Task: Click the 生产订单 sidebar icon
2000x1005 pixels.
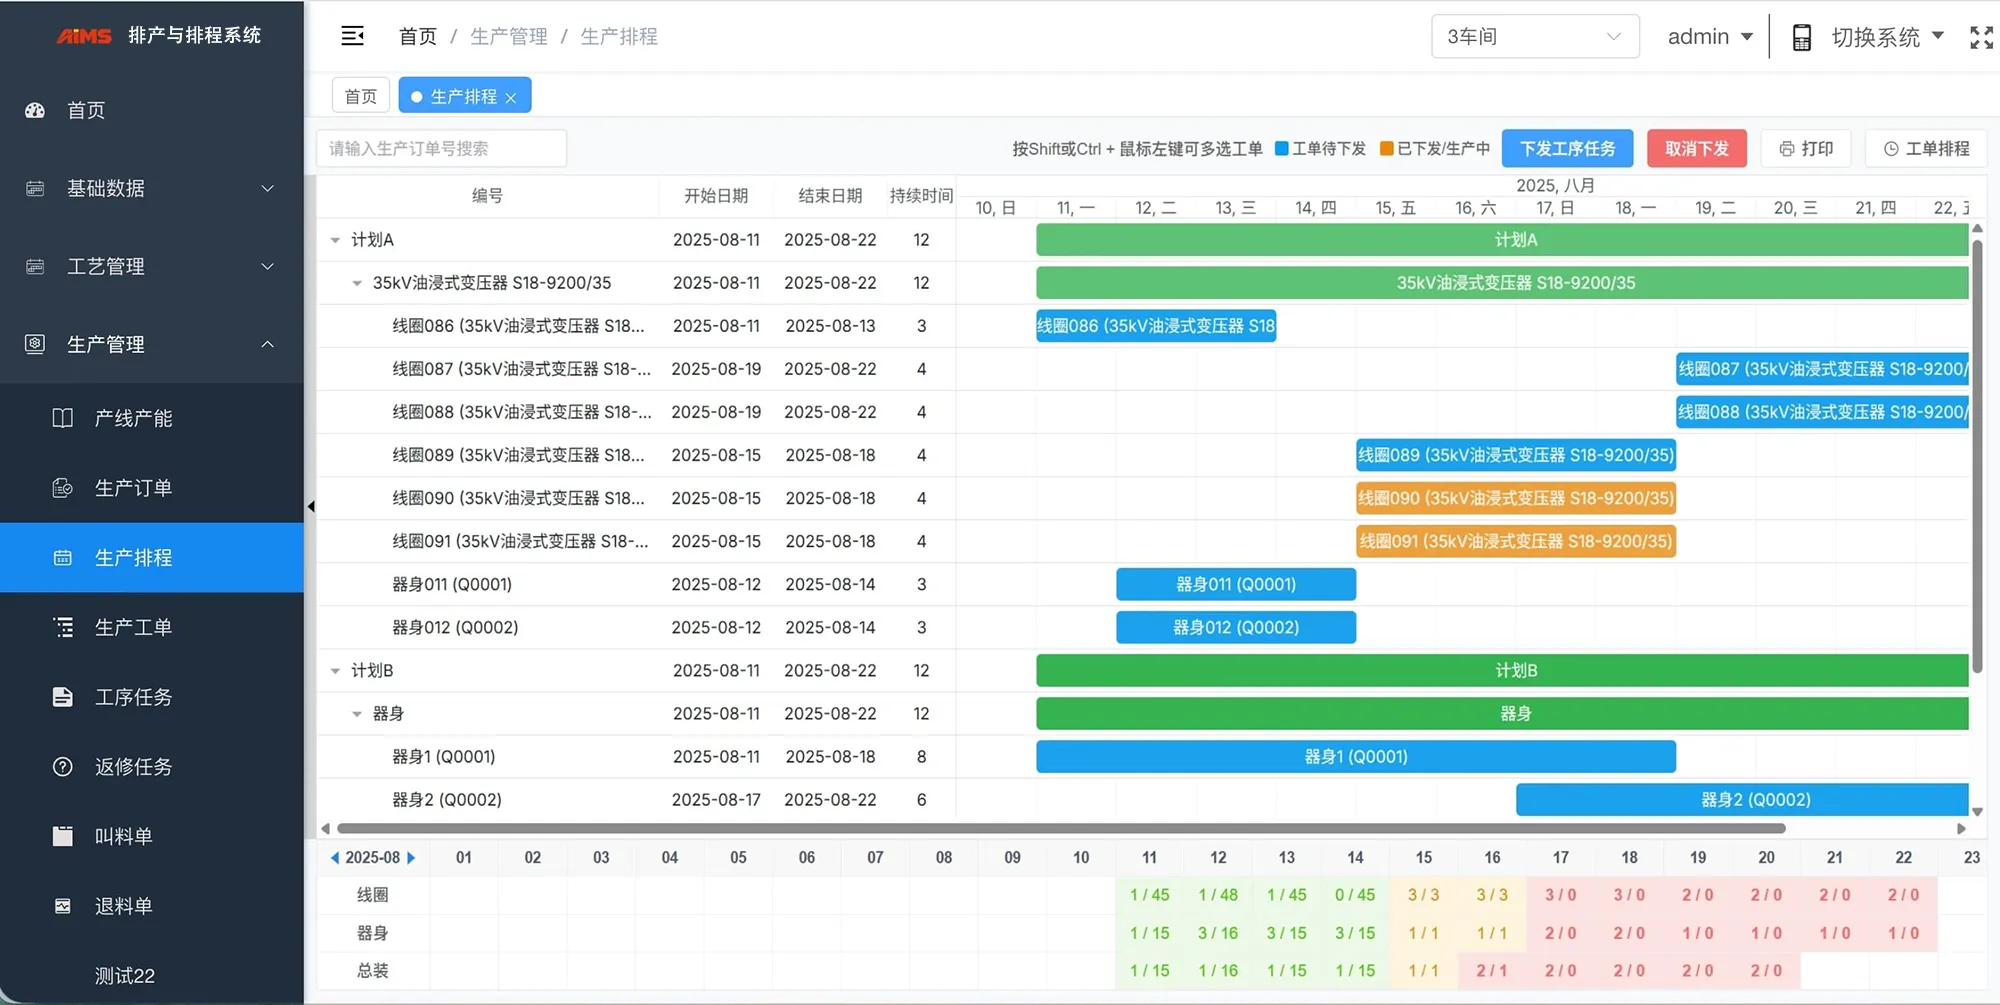Action: [x=62, y=488]
